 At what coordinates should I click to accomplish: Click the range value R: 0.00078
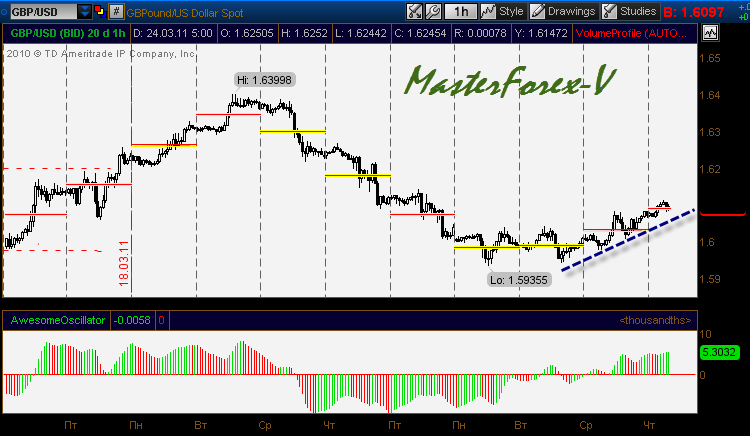pyautogui.click(x=480, y=33)
